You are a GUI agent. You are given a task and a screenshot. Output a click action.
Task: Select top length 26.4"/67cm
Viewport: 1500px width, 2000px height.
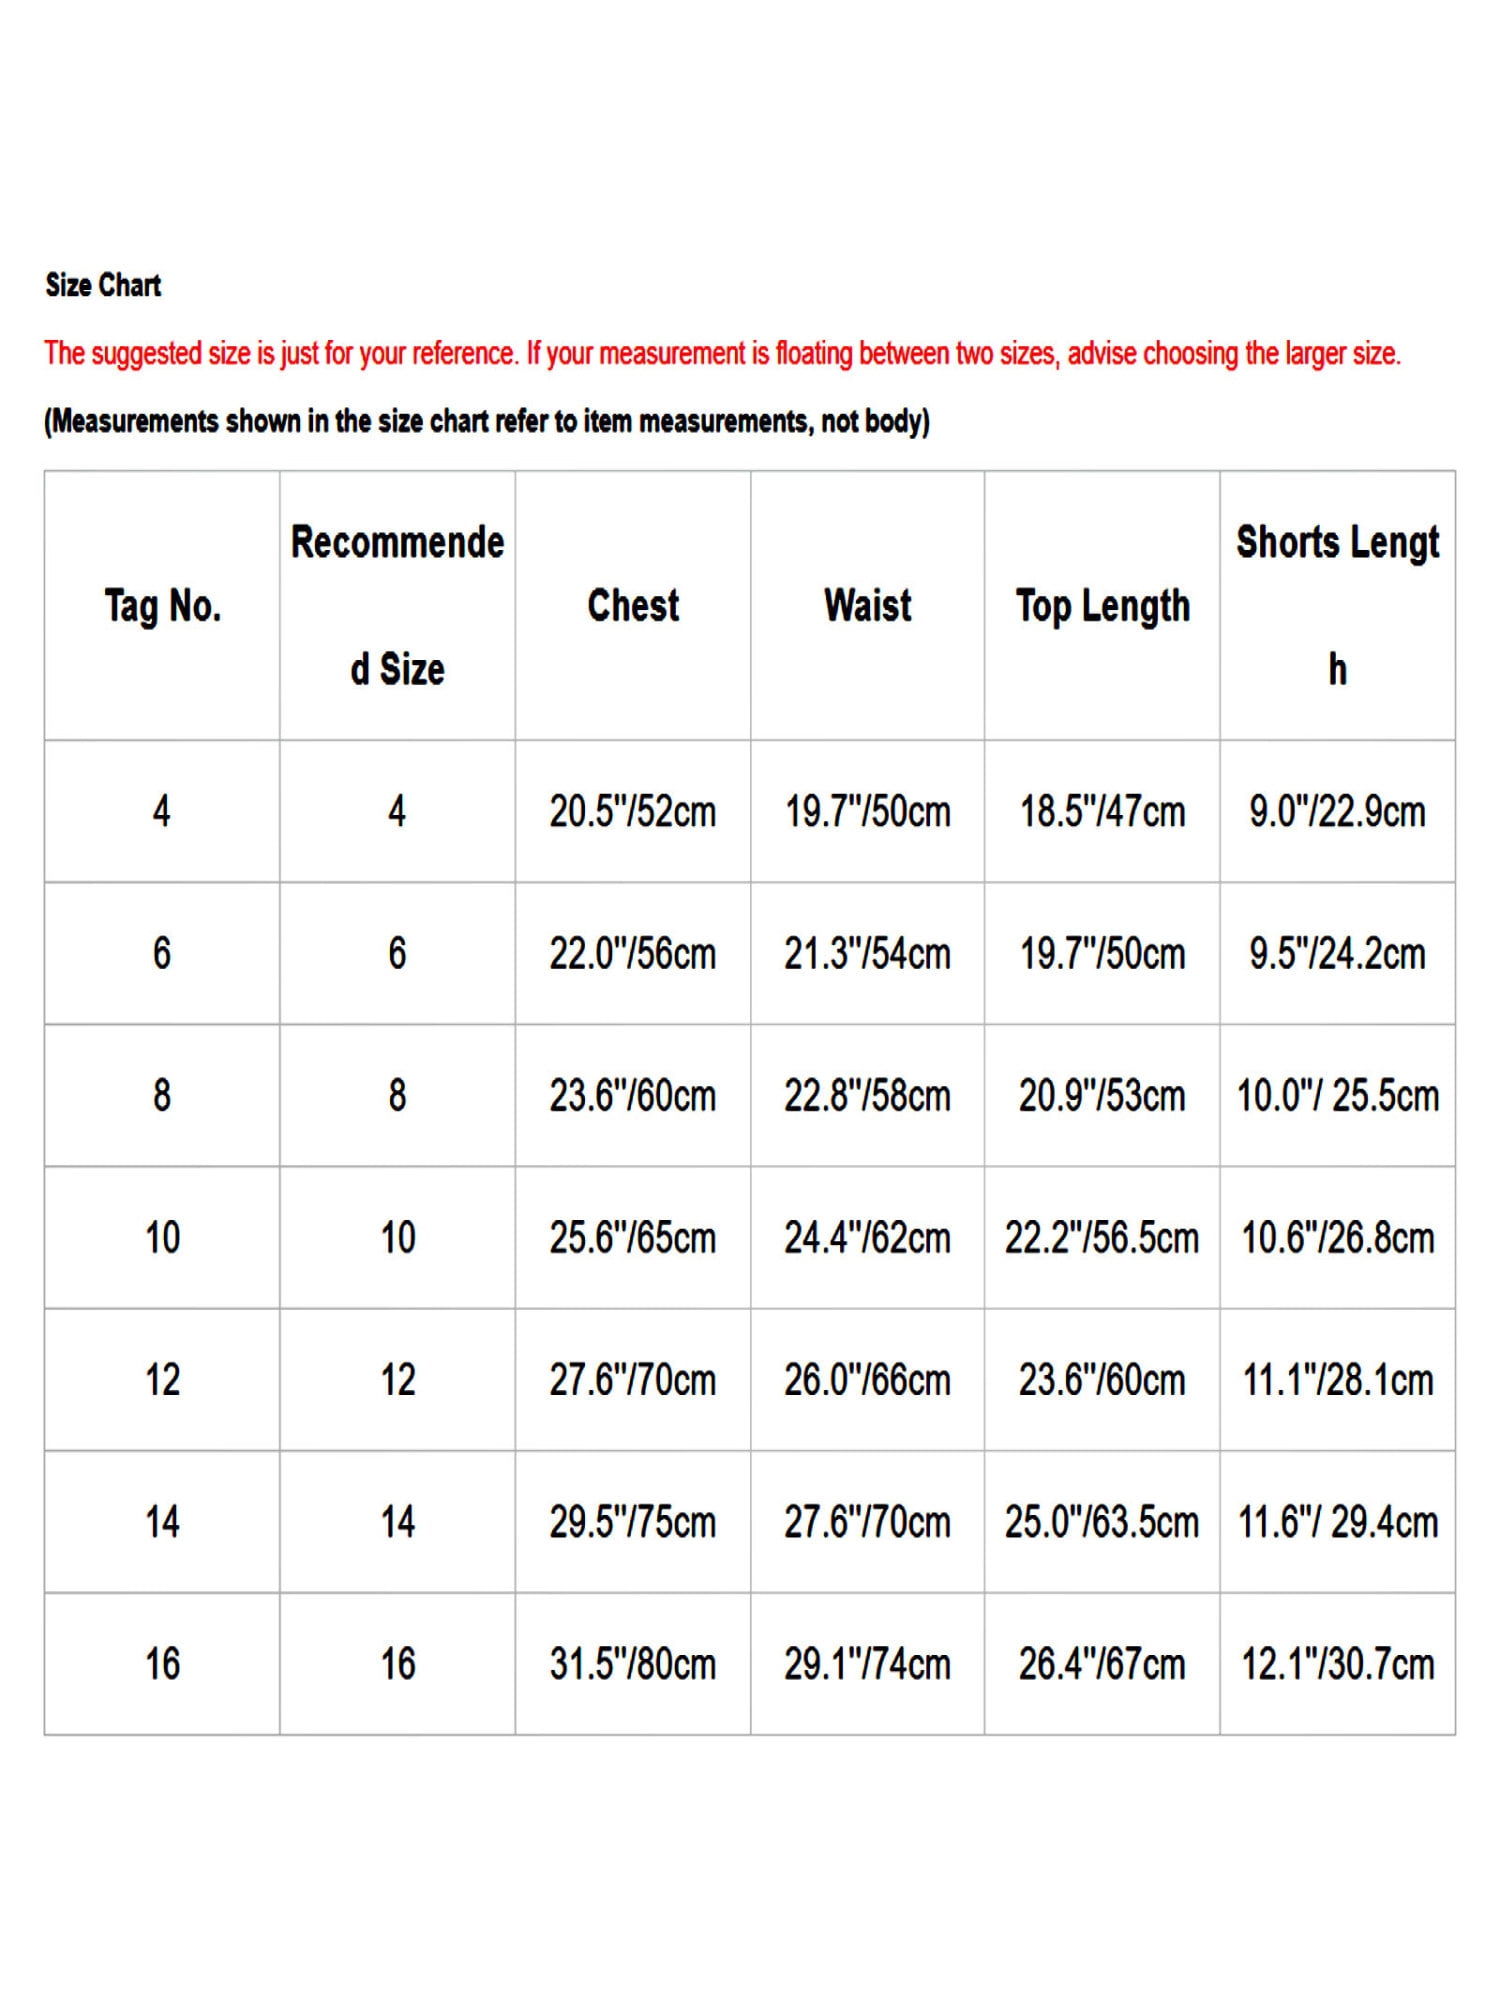tap(1103, 1664)
